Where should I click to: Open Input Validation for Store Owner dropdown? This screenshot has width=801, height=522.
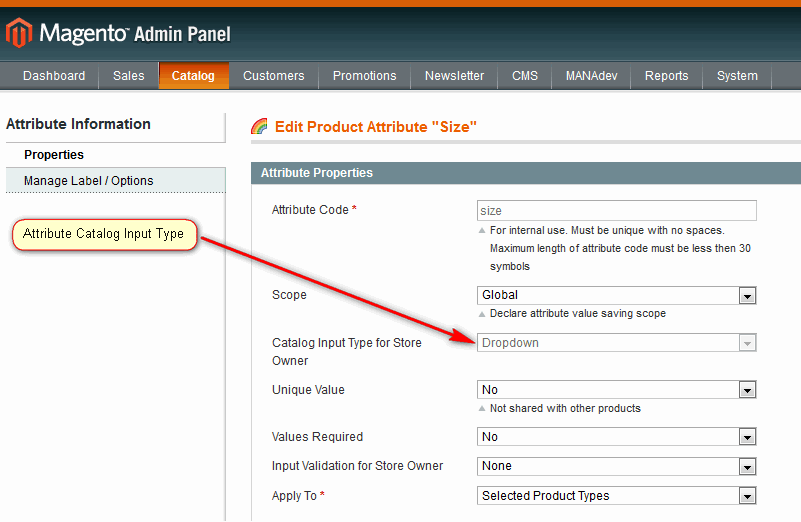click(x=617, y=466)
